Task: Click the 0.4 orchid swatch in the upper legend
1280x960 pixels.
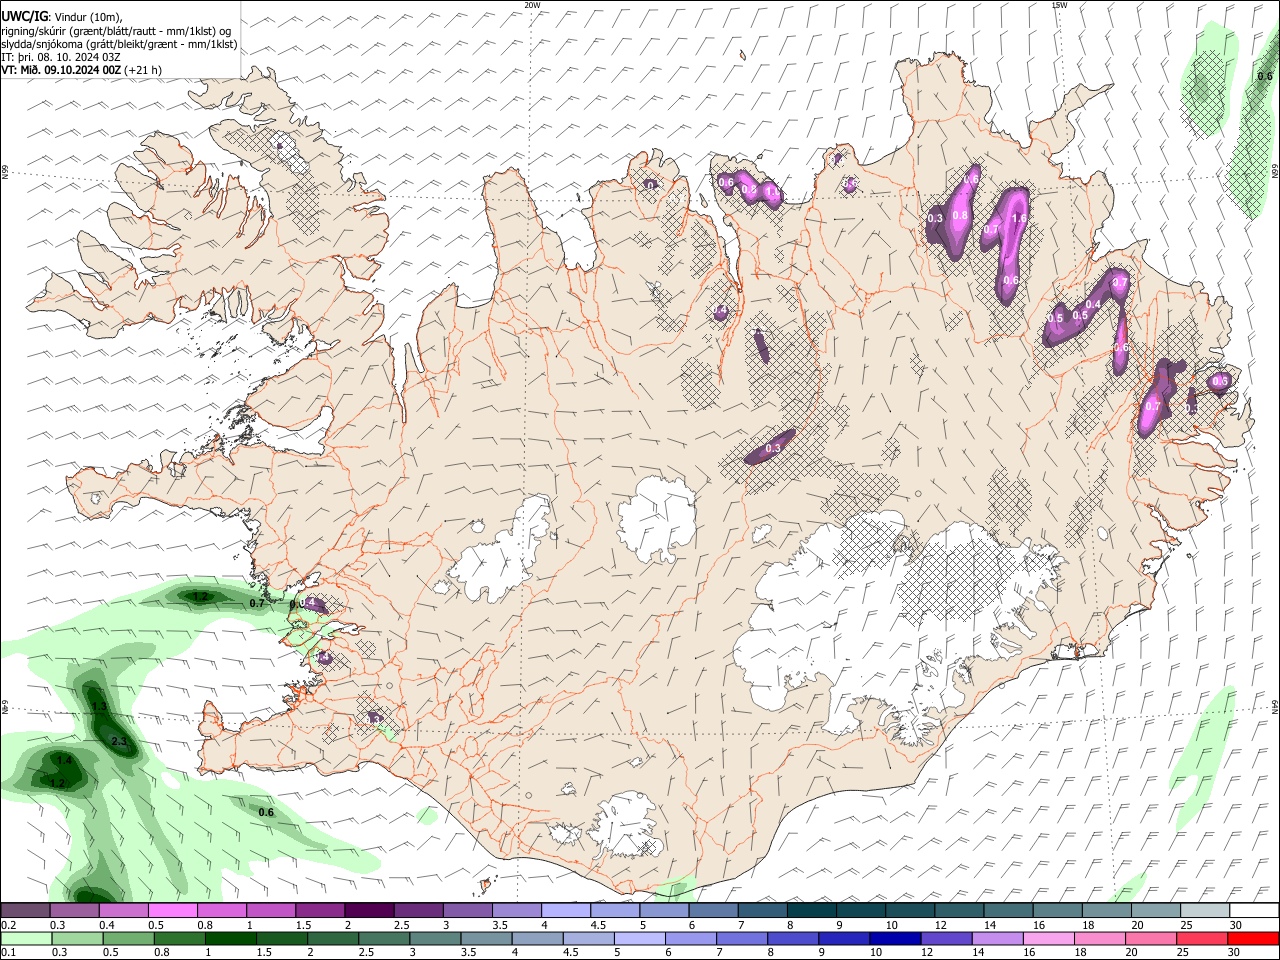Action: (x=123, y=910)
